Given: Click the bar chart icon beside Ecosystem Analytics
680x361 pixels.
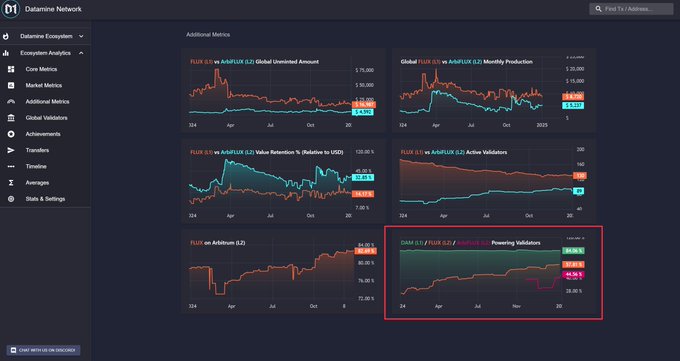Looking at the screenshot, I should [x=6, y=53].
